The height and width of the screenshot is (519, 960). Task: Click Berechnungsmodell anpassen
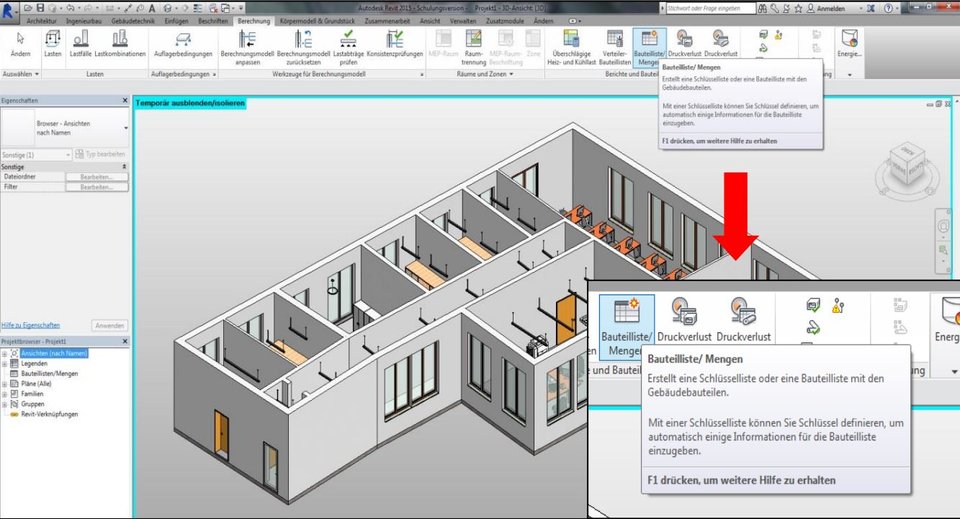[x=247, y=48]
